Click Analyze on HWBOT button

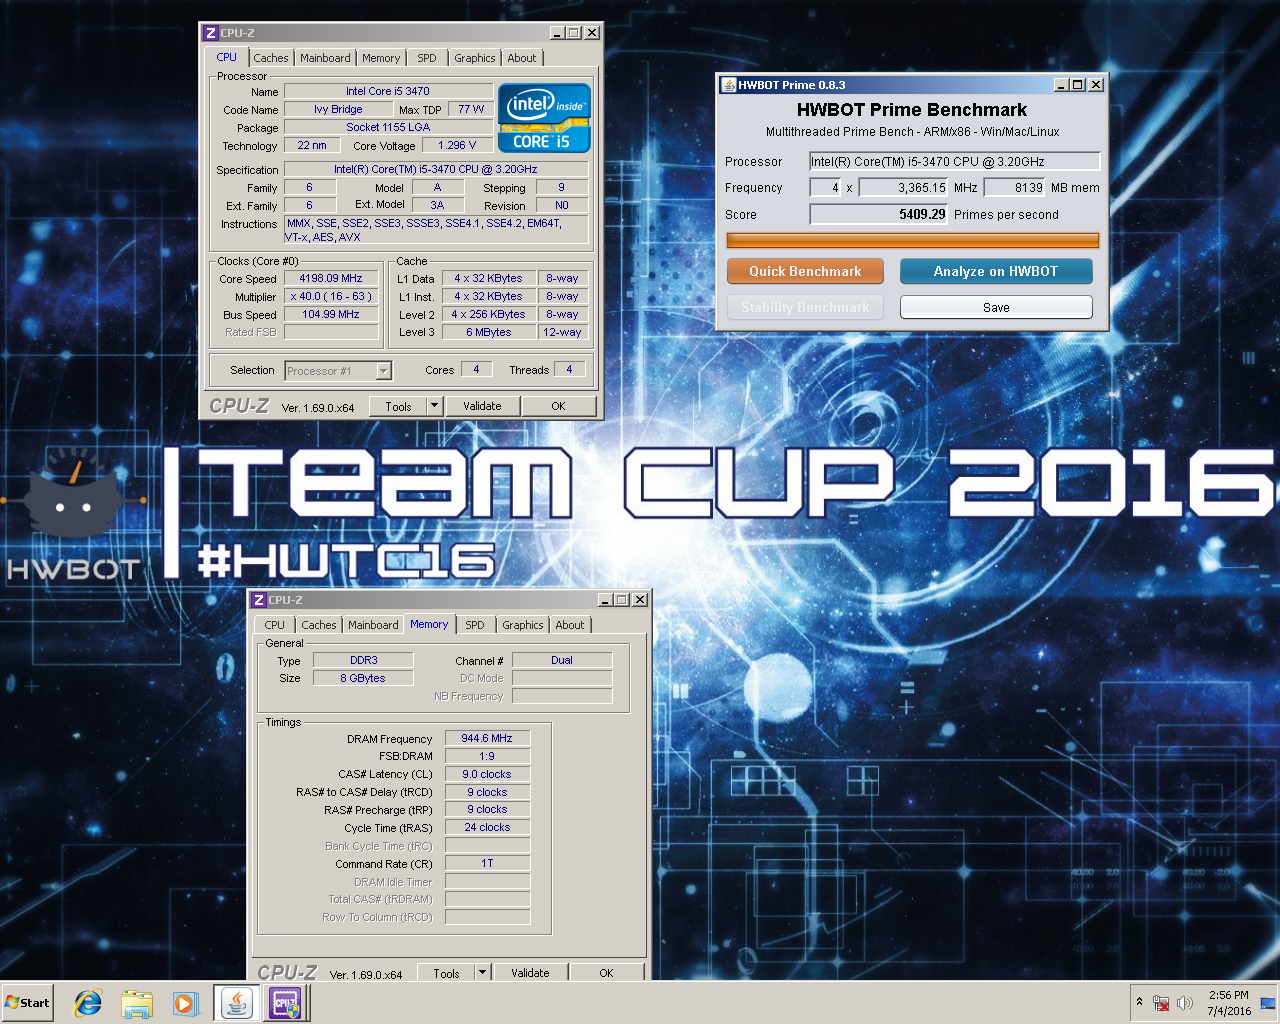[996, 271]
